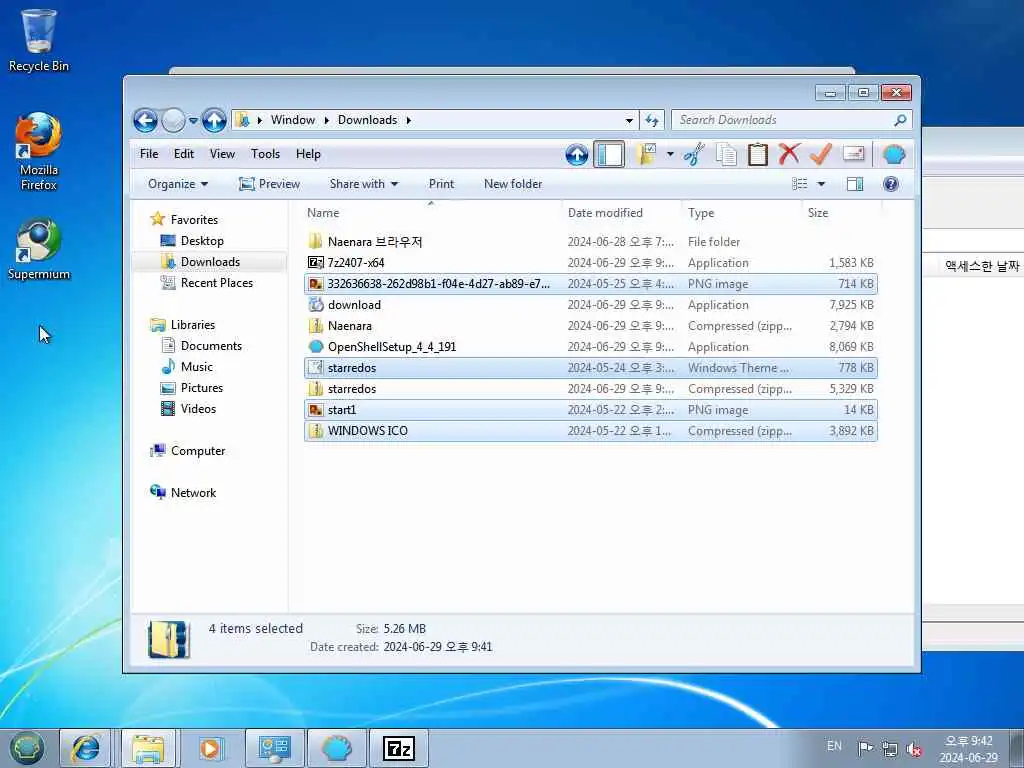The image size is (1024, 768).
Task: Open the Pictures library
Action: 201,388
